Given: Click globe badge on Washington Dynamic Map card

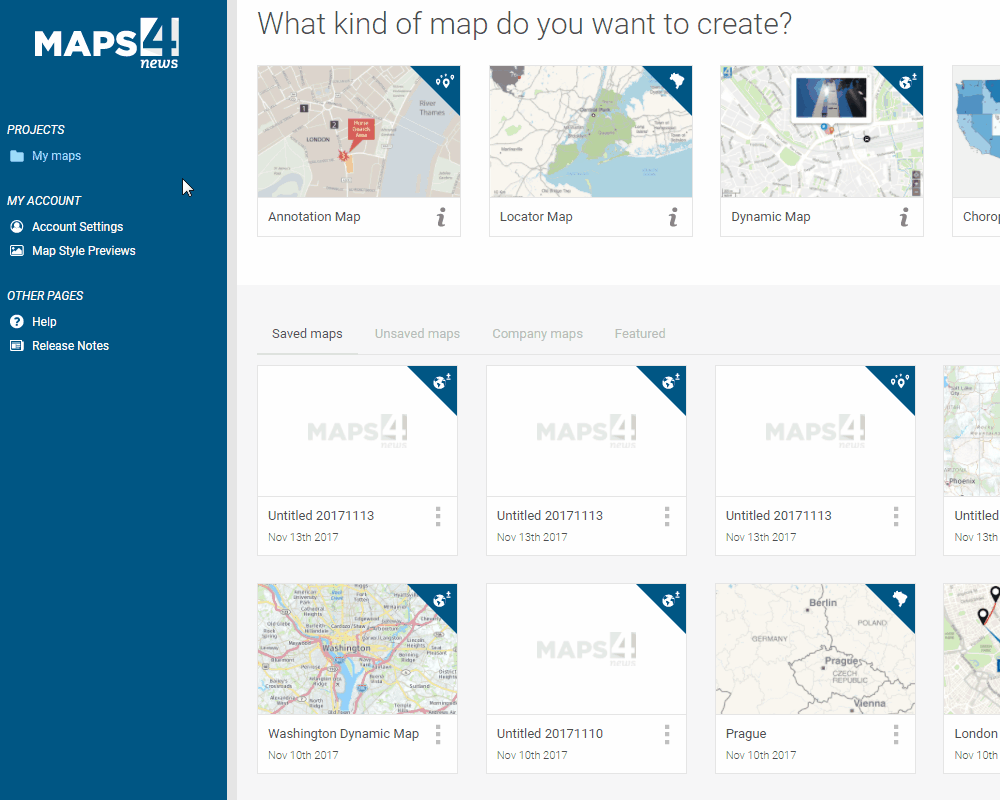Looking at the screenshot, I should pos(442,599).
